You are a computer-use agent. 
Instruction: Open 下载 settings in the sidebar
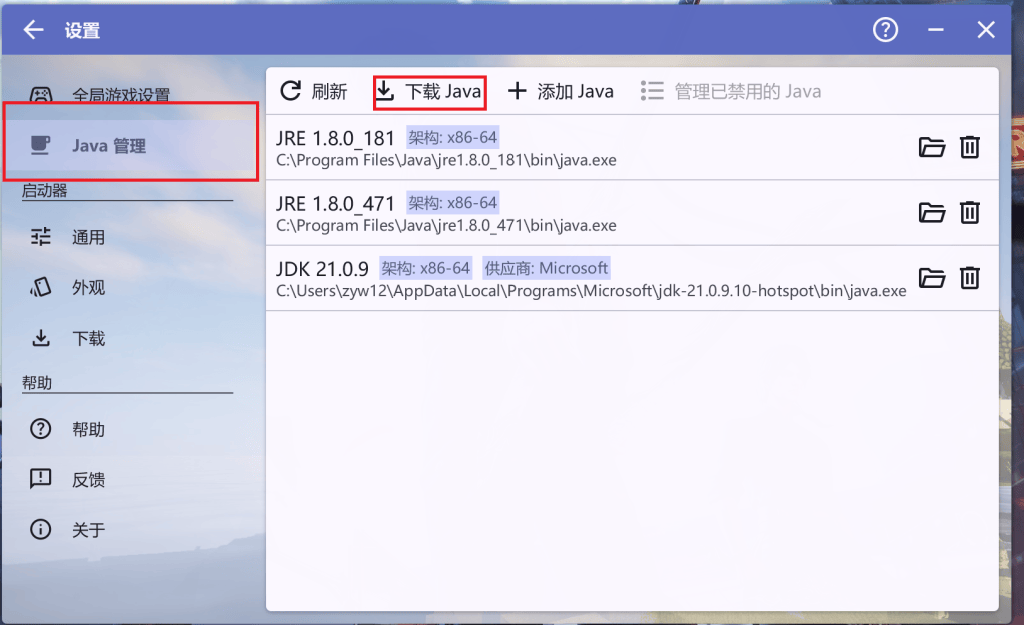click(88, 339)
